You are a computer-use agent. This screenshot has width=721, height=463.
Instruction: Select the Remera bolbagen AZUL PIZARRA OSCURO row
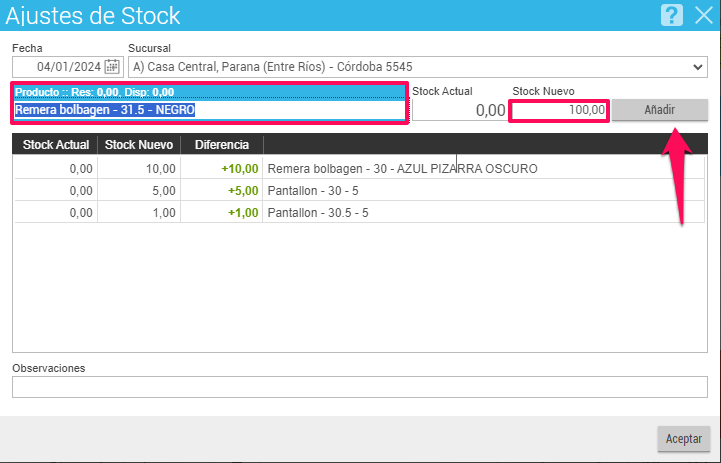click(x=360, y=169)
